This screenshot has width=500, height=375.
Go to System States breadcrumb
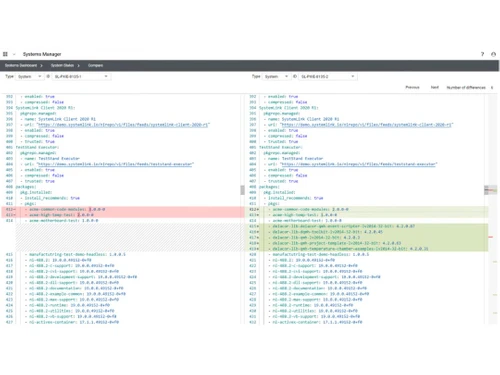[62, 65]
